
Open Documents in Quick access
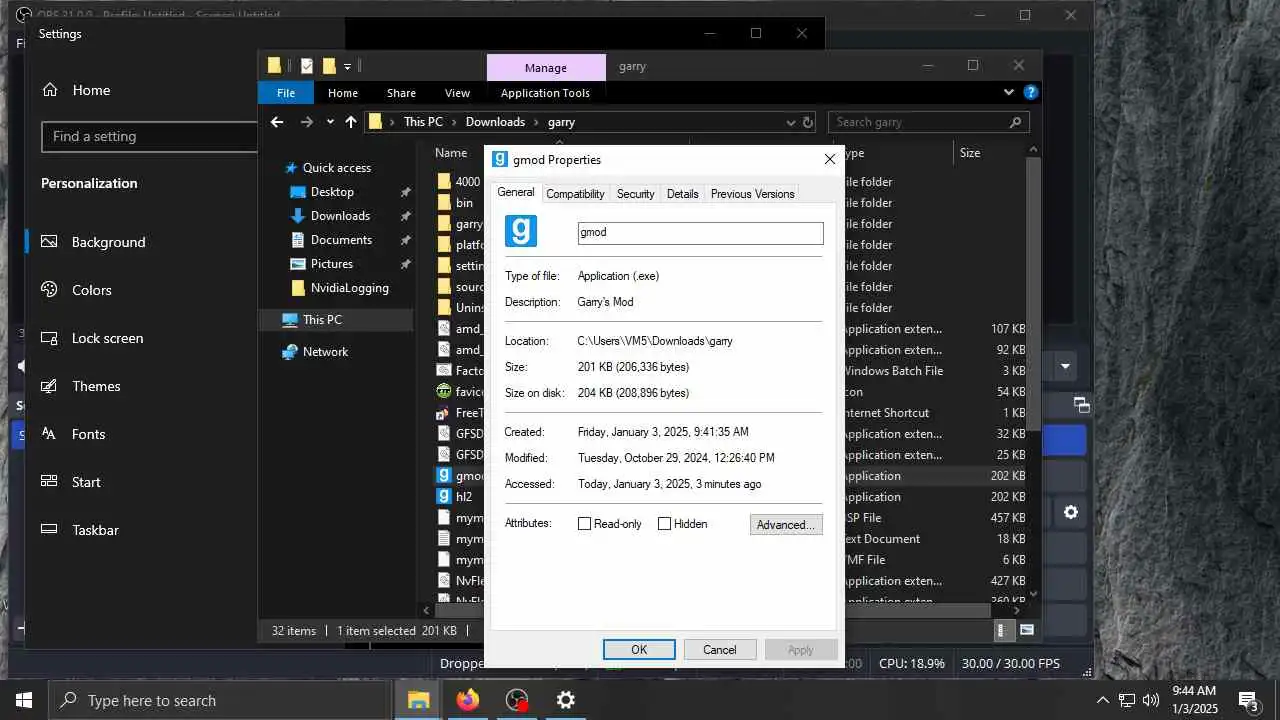tap(341, 240)
